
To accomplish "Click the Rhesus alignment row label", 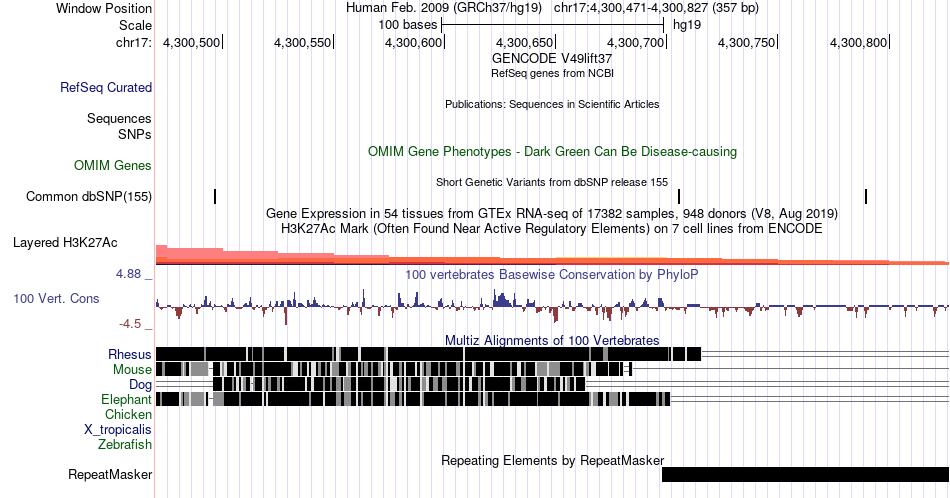I will point(130,354).
